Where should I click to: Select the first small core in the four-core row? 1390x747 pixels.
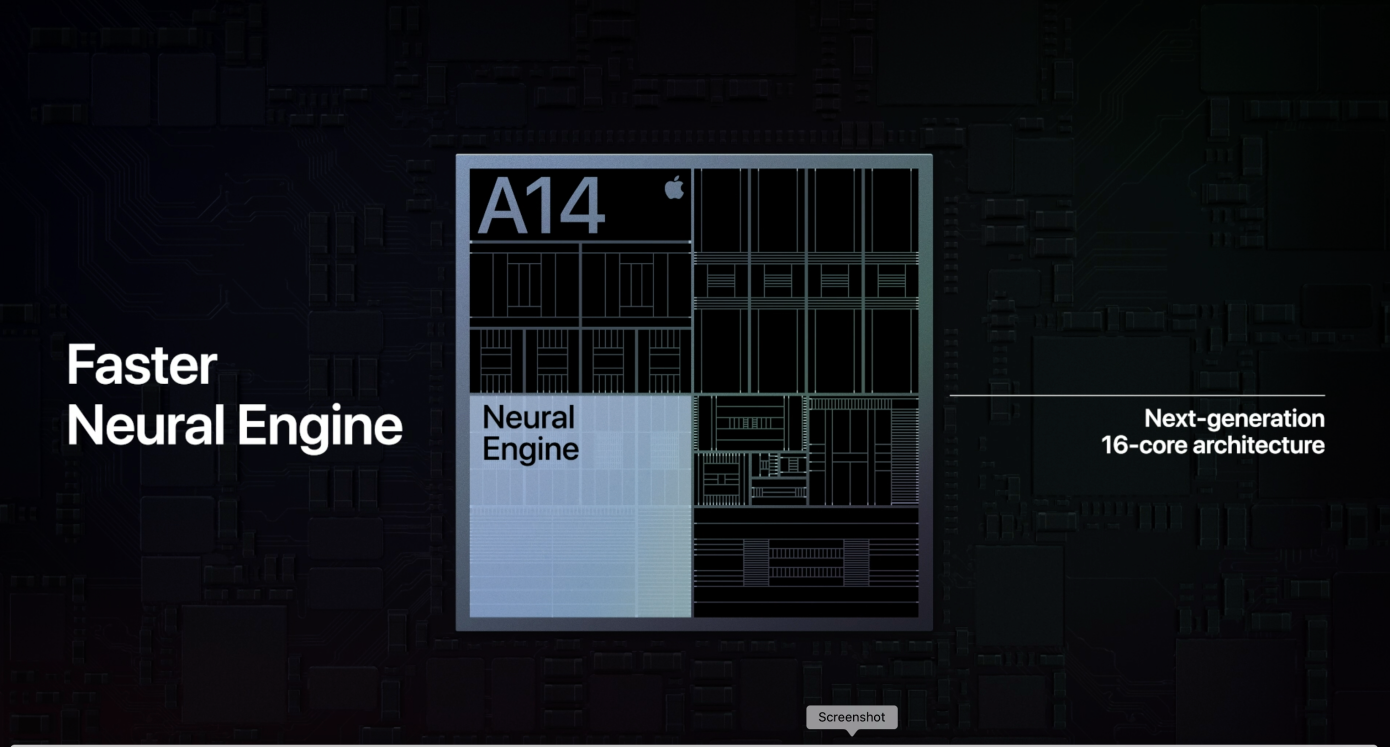pos(496,360)
